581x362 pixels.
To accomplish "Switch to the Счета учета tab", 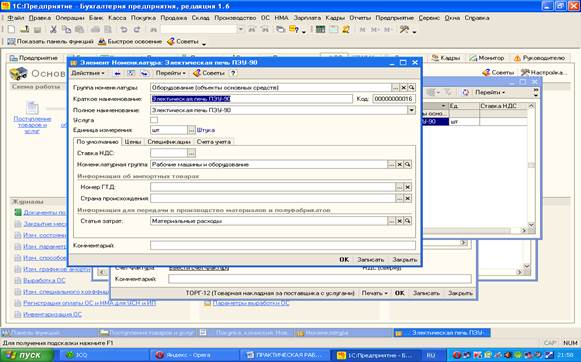I will 214,142.
